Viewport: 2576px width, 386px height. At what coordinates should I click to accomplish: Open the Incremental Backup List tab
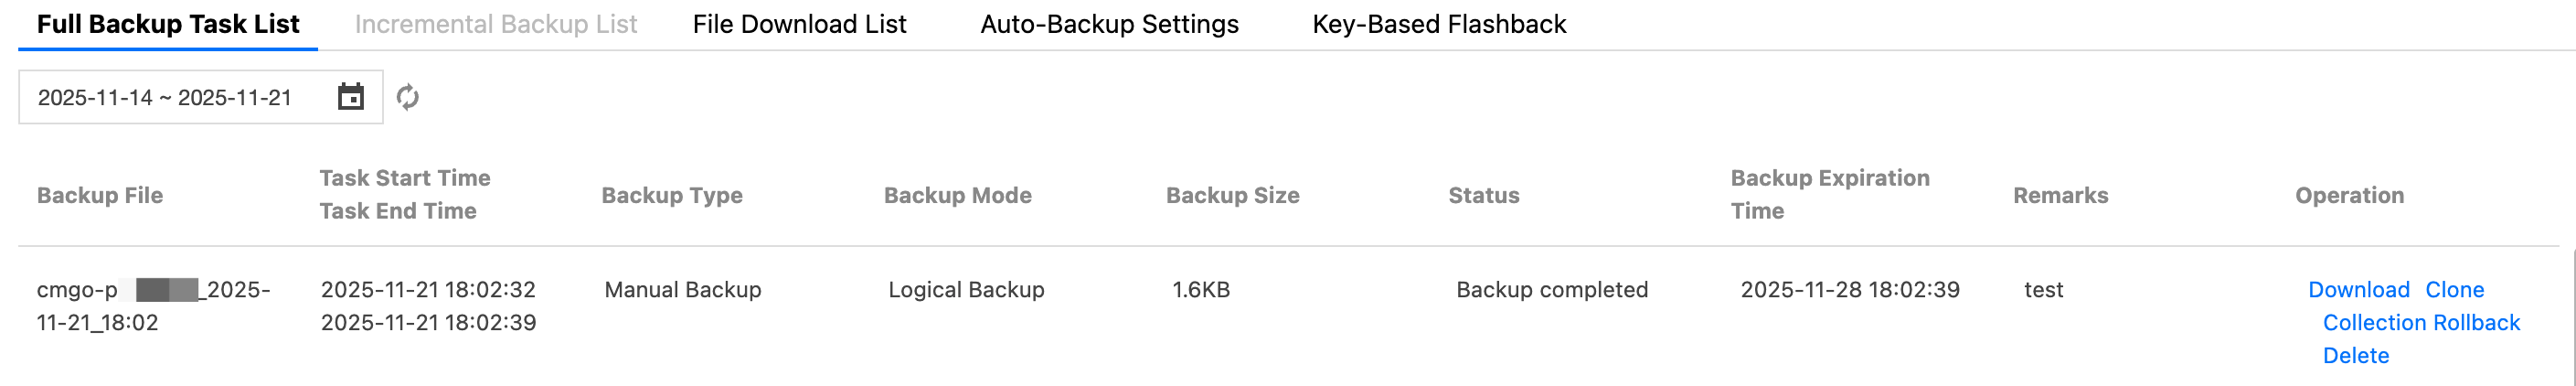tap(495, 24)
